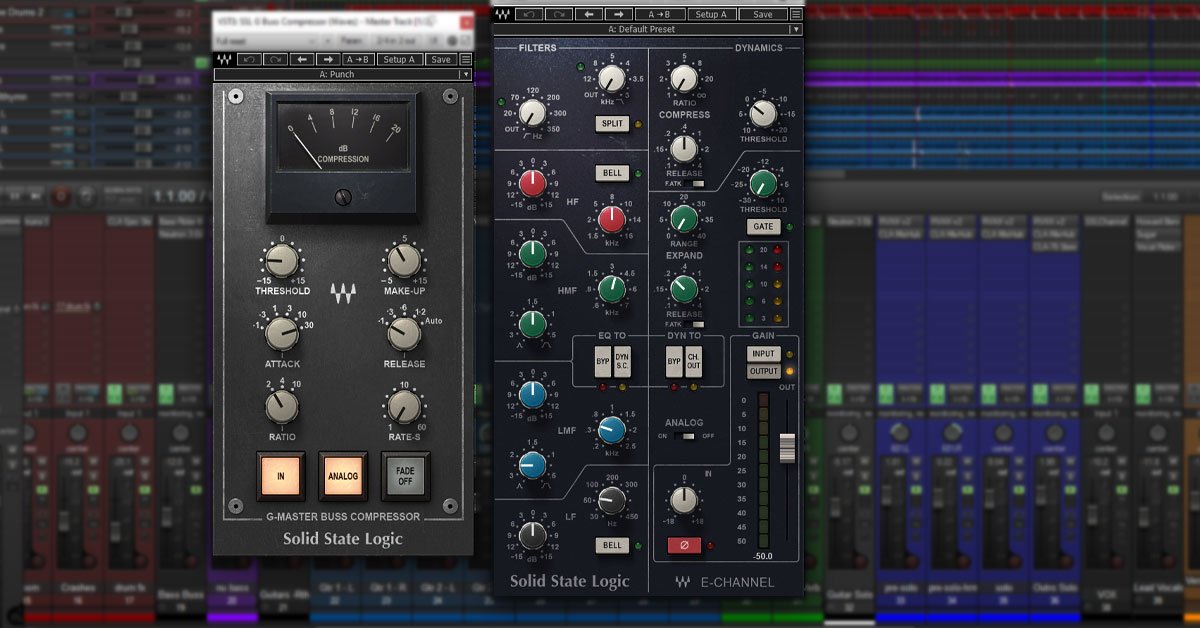The width and height of the screenshot is (1200, 628).
Task: Redo in the G-Master Buss Compressor toolbar
Action: pyautogui.click(x=275, y=59)
